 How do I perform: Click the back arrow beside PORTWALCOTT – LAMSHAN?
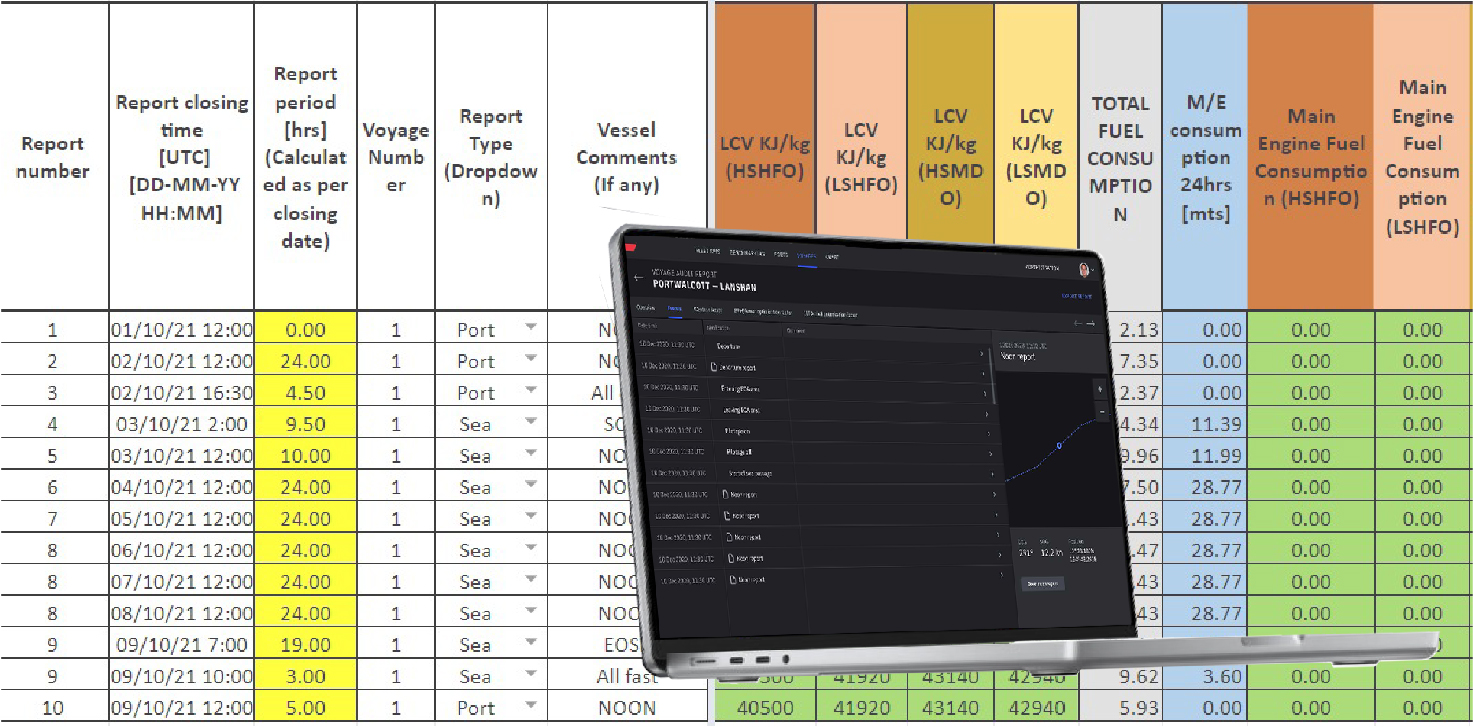[637, 276]
